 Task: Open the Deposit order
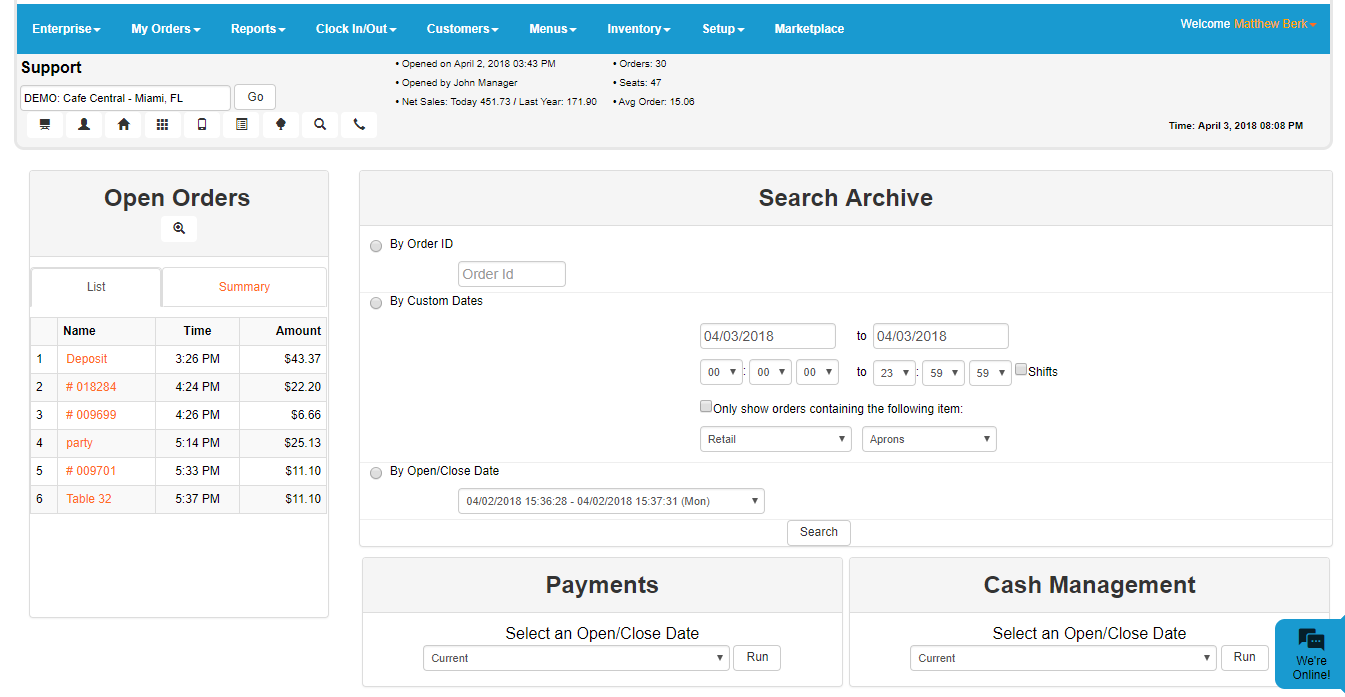coord(87,359)
